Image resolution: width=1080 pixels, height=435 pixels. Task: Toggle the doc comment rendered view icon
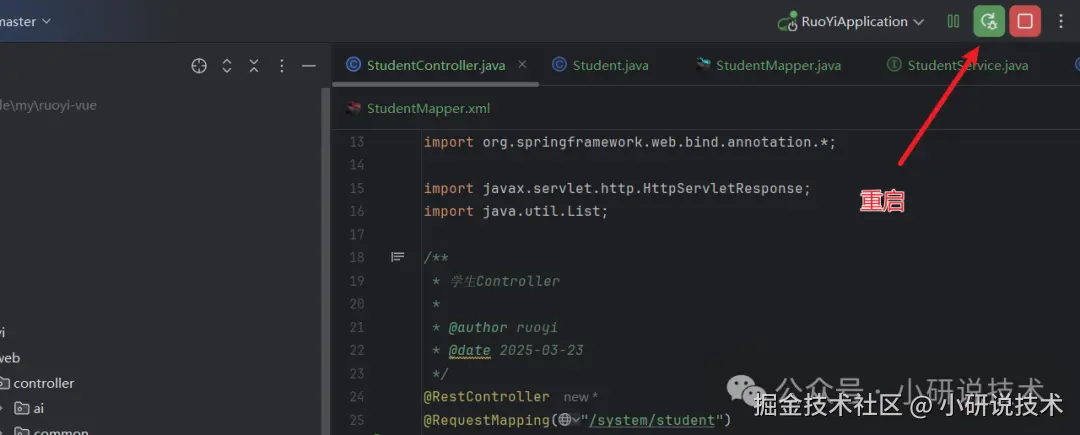pos(397,257)
